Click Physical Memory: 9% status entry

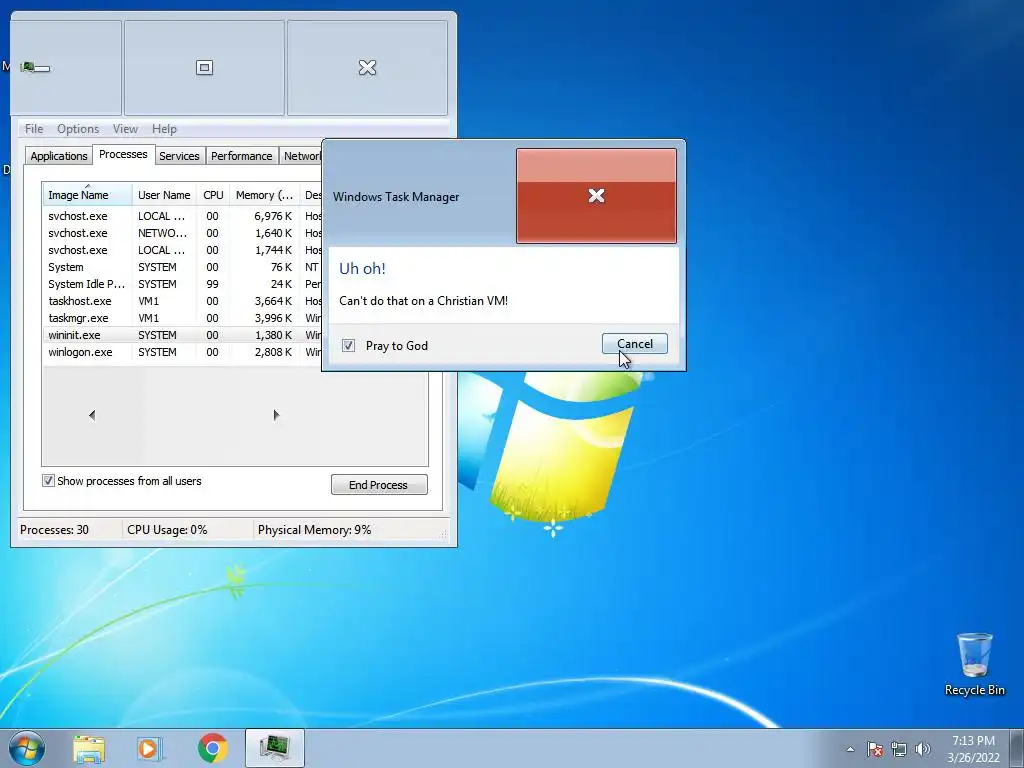coord(314,530)
